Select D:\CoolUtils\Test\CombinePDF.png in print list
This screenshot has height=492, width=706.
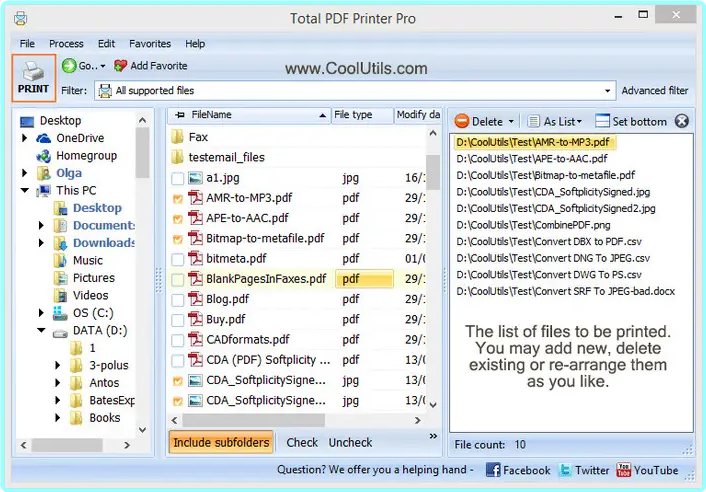point(534,225)
